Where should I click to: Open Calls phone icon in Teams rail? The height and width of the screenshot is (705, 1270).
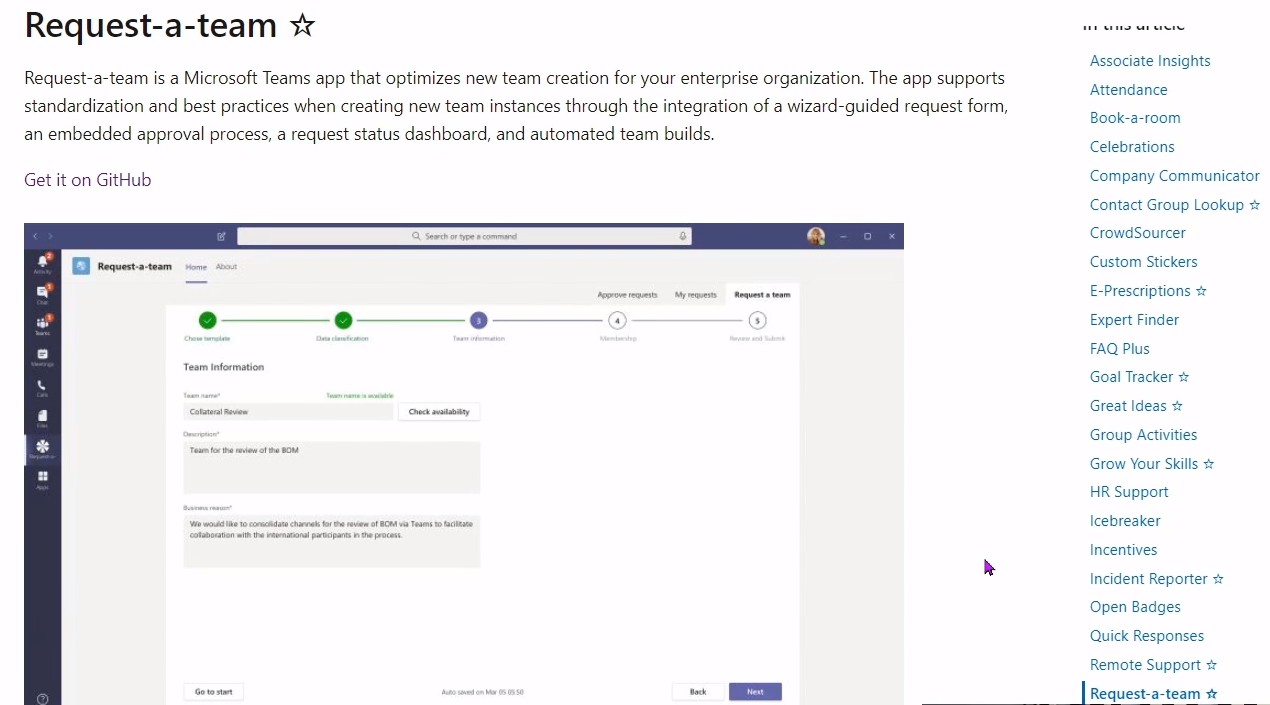point(42,387)
